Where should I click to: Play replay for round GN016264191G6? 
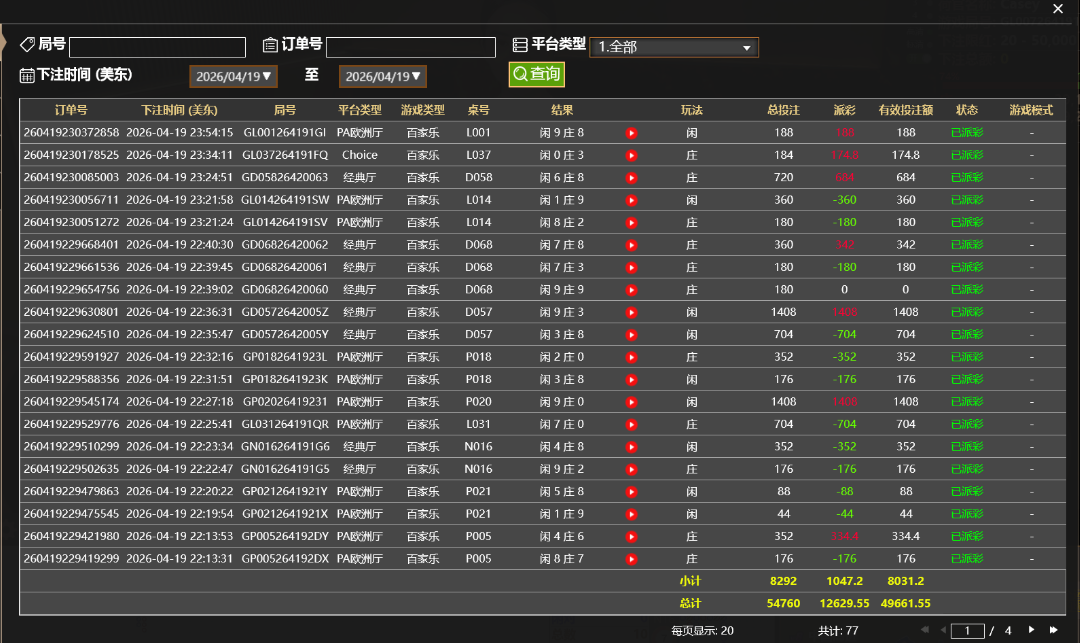pyautogui.click(x=631, y=447)
